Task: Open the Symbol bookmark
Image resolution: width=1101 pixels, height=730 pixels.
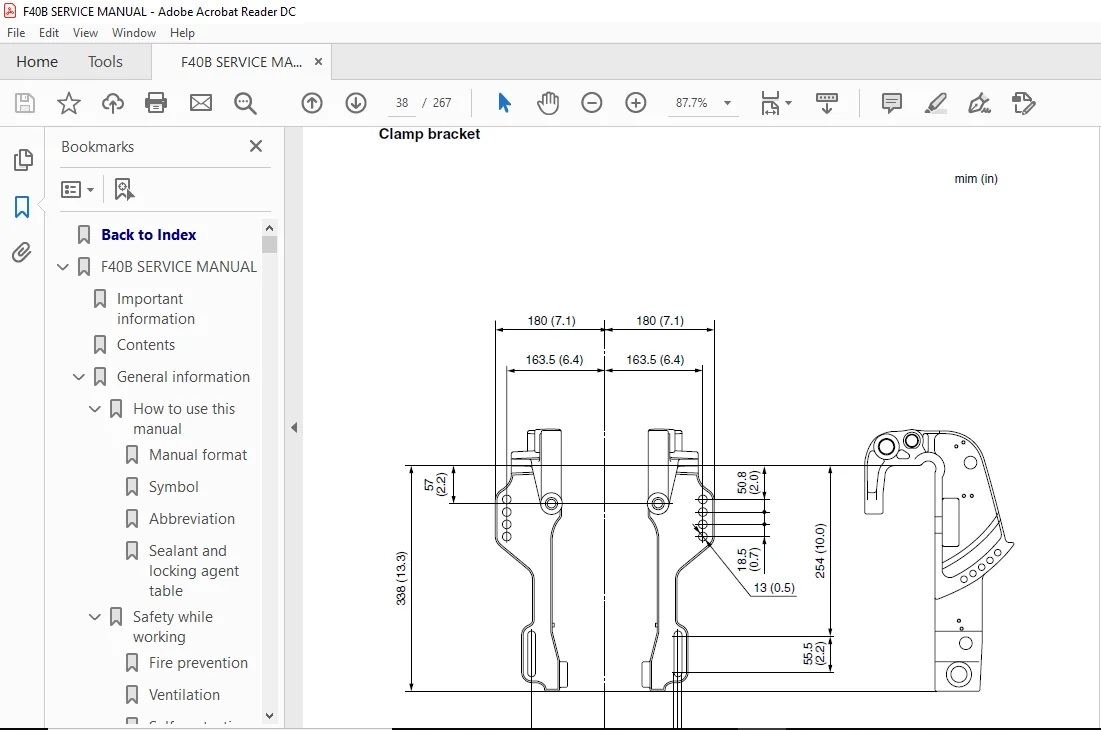Action: click(173, 487)
